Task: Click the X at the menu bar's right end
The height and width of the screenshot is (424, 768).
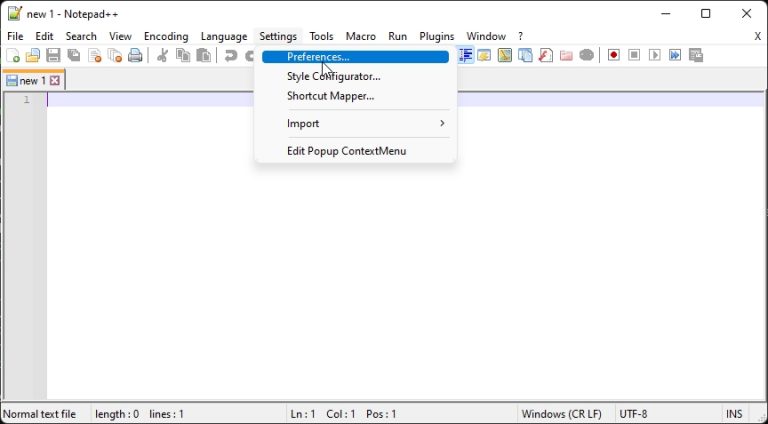Action: click(x=757, y=36)
